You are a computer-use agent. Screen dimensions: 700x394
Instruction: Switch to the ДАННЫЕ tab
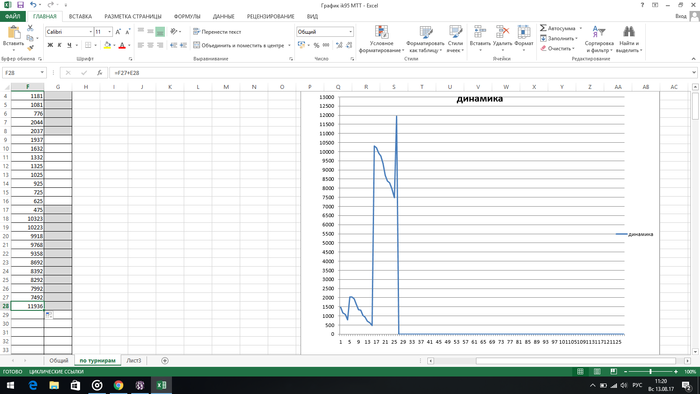click(223, 17)
